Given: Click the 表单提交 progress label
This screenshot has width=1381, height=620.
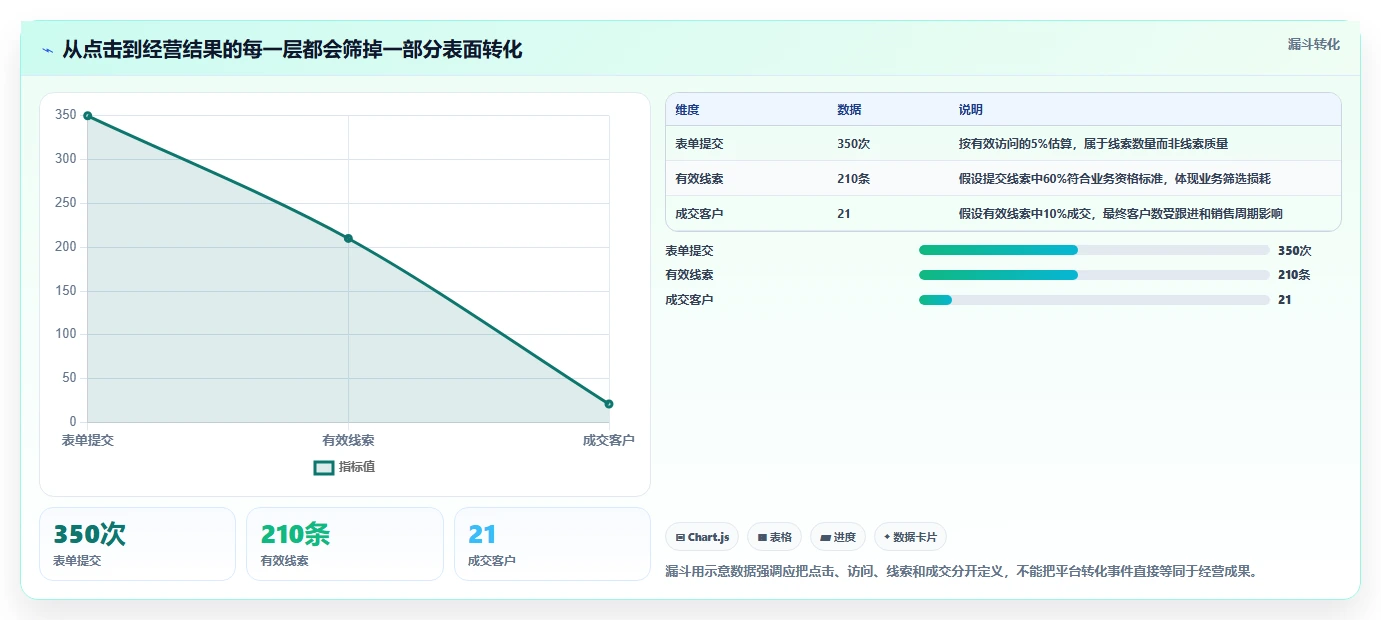Looking at the screenshot, I should tap(689, 251).
